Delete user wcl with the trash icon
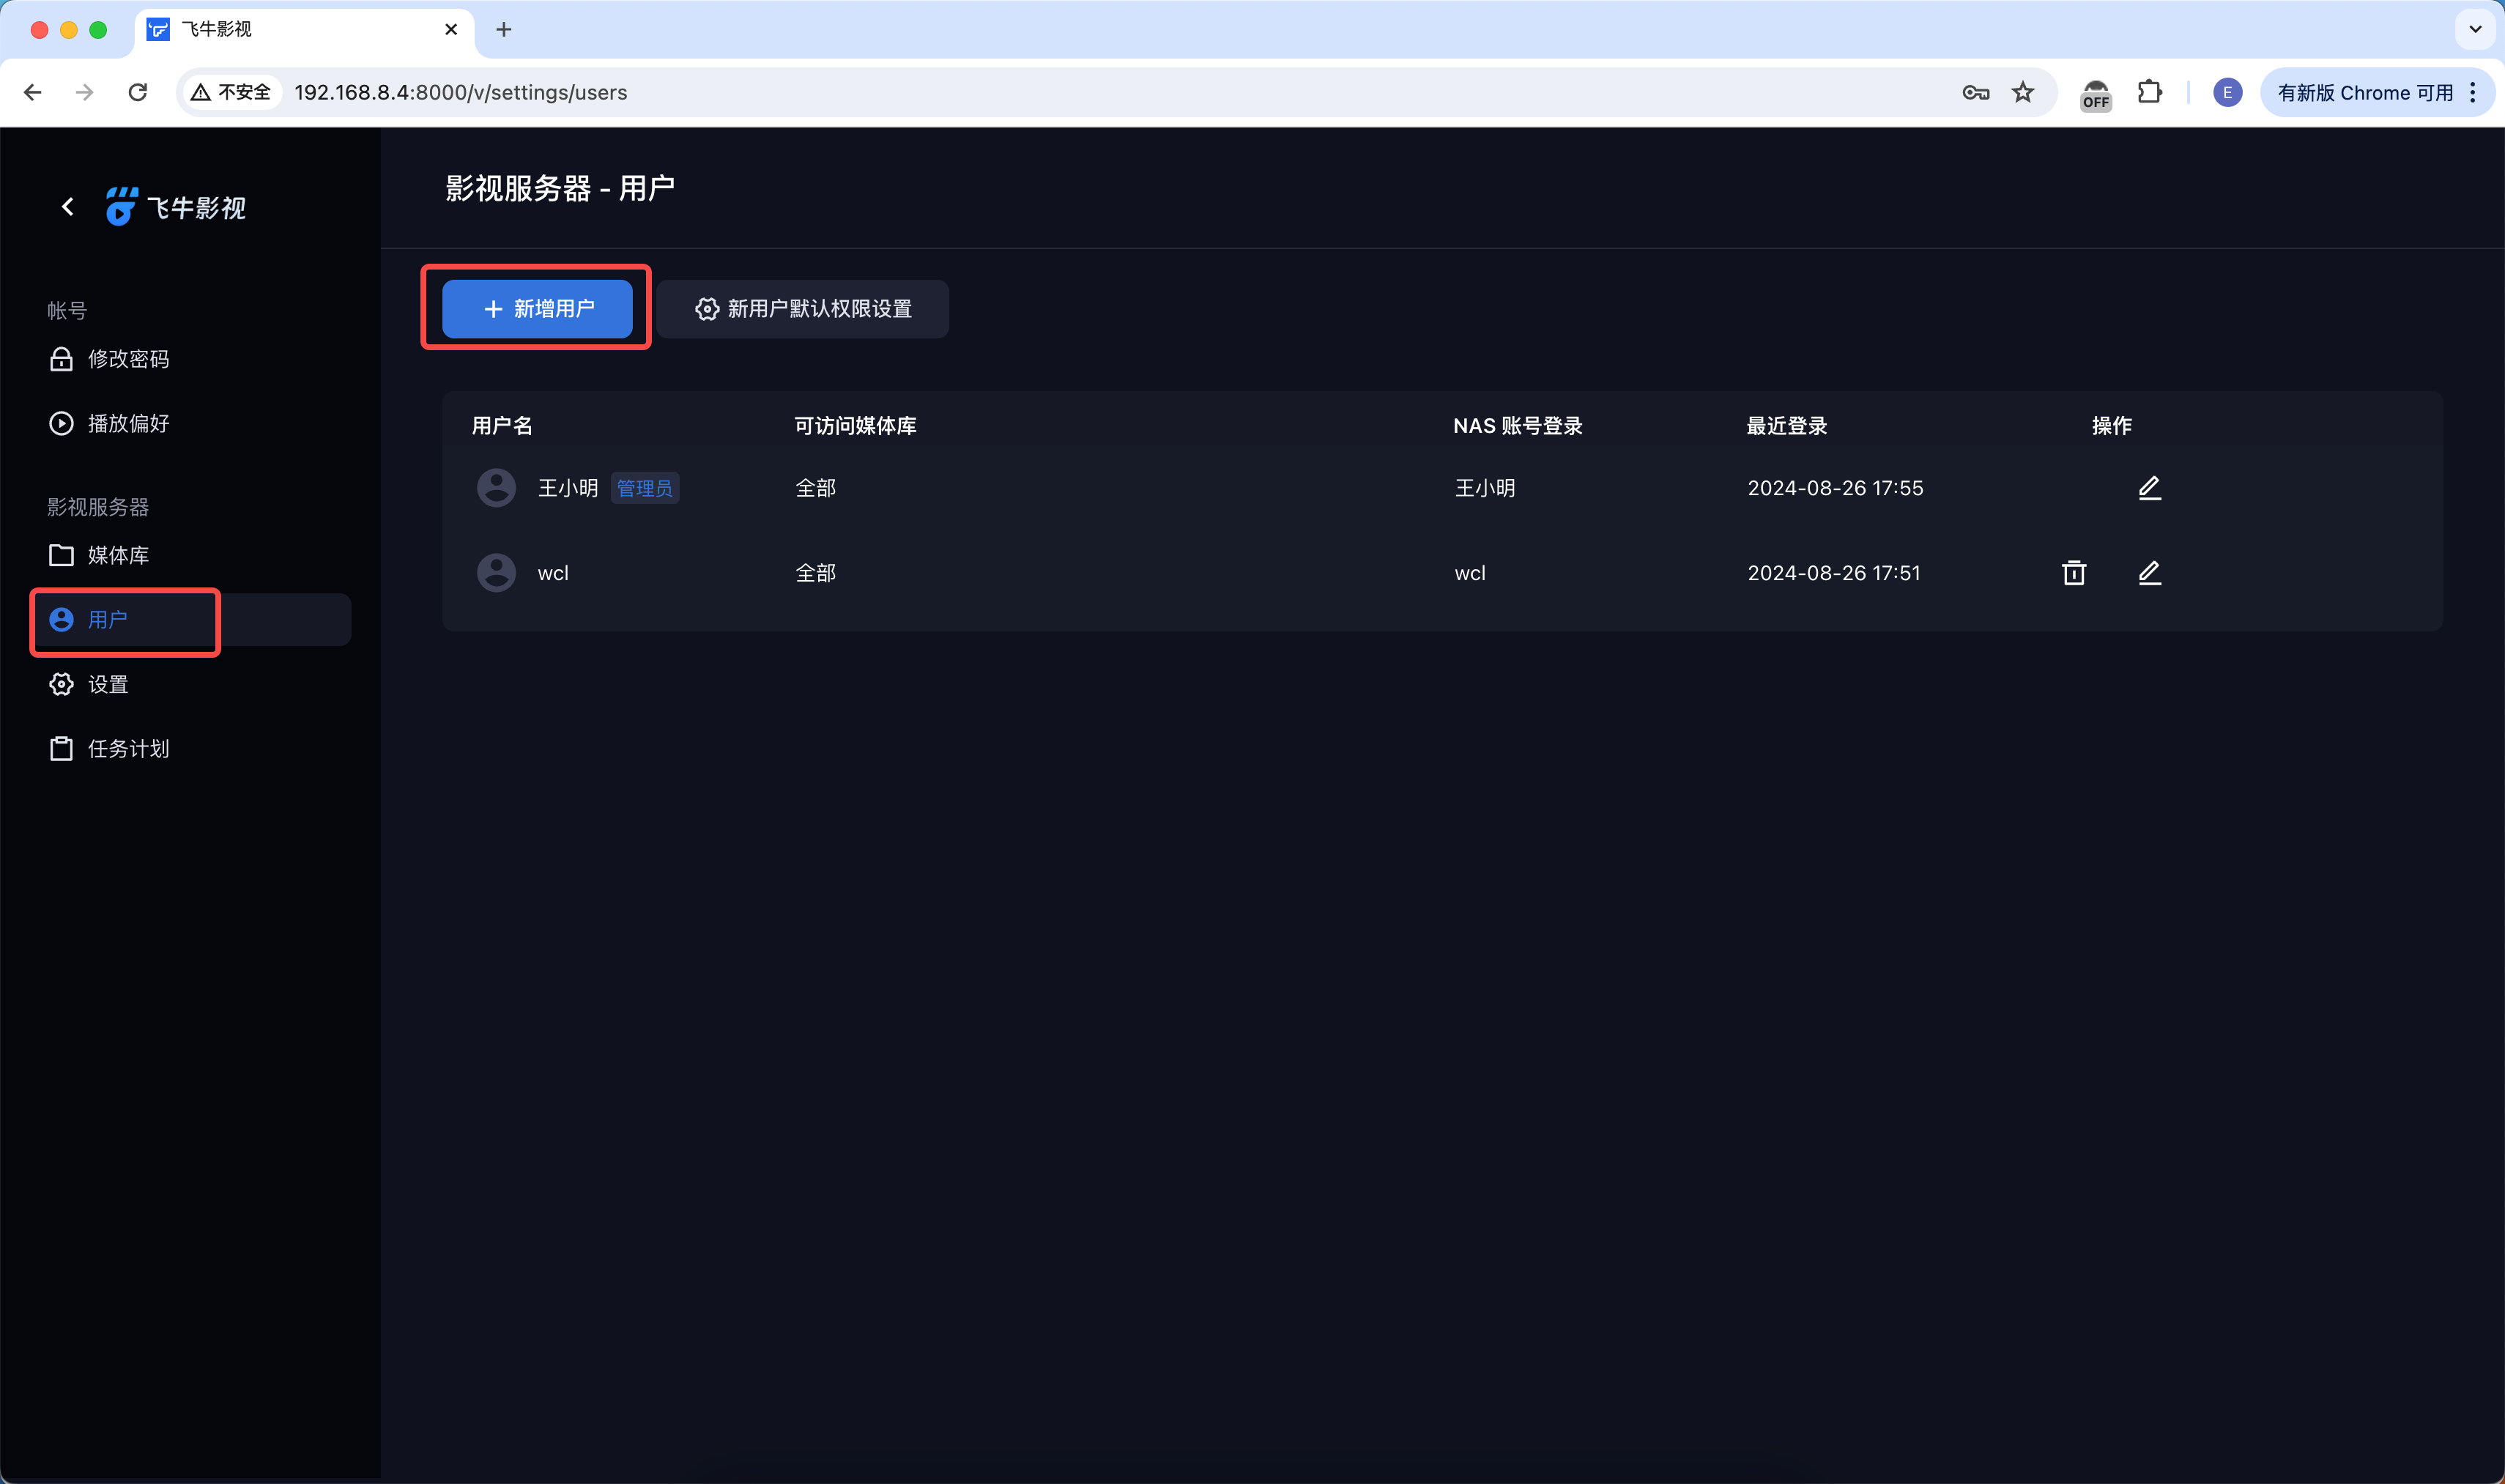Image resolution: width=2505 pixels, height=1484 pixels. (2073, 572)
